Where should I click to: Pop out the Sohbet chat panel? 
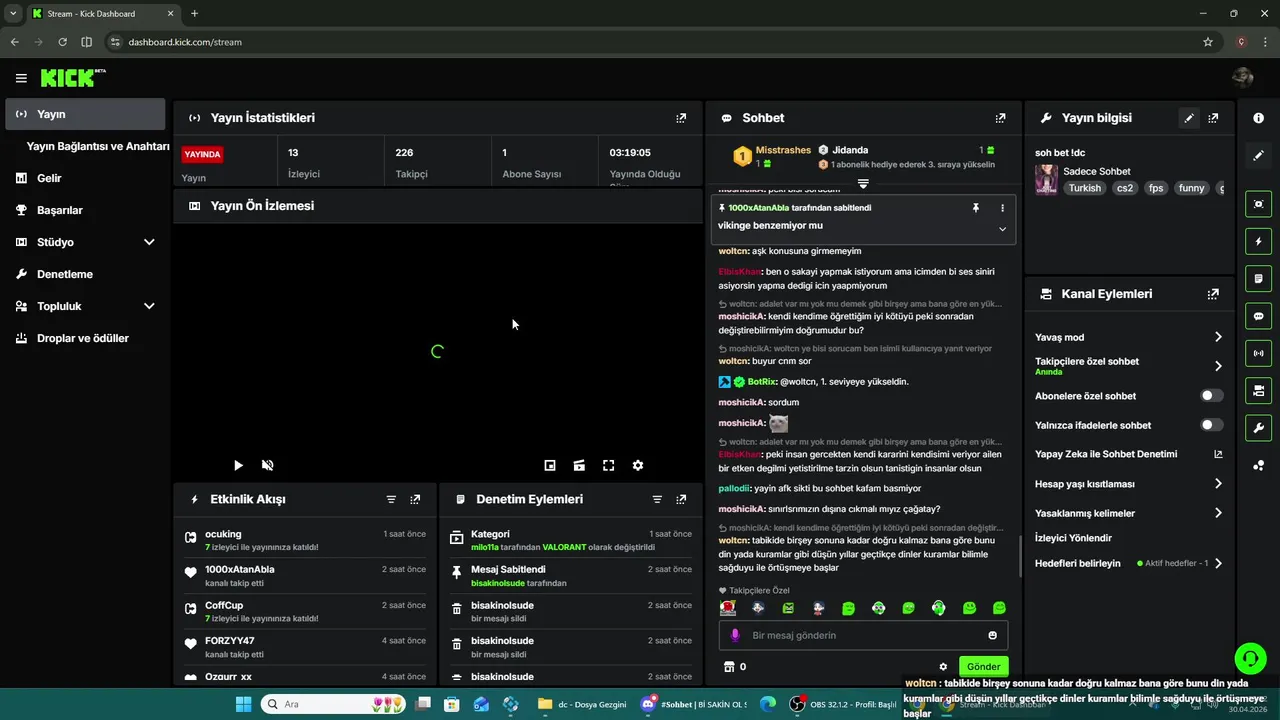pyautogui.click(x=1000, y=118)
